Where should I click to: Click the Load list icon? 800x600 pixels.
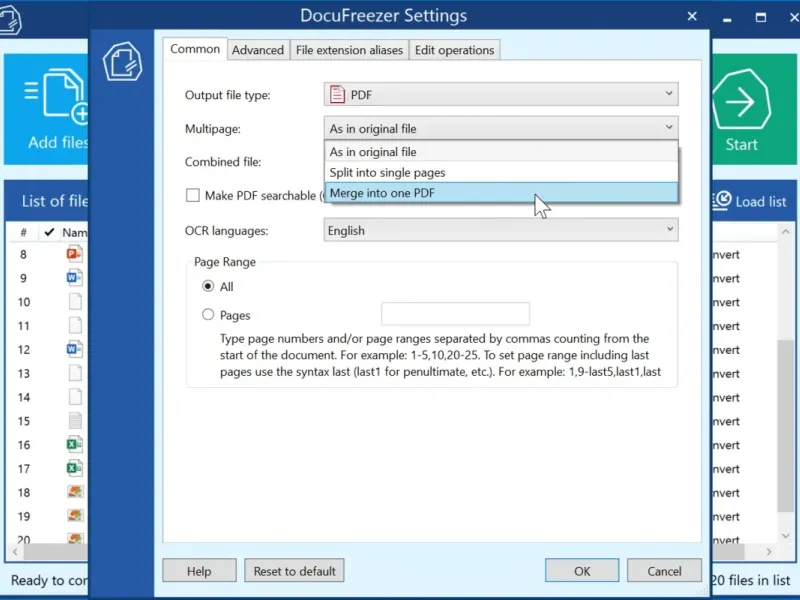pos(722,201)
